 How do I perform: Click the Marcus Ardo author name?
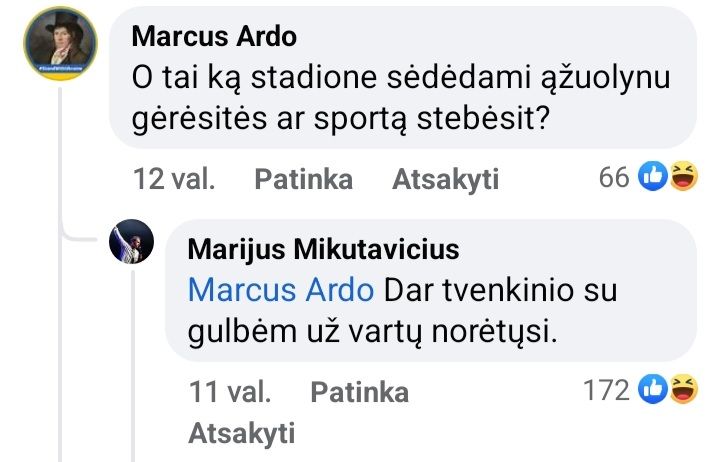(215, 37)
